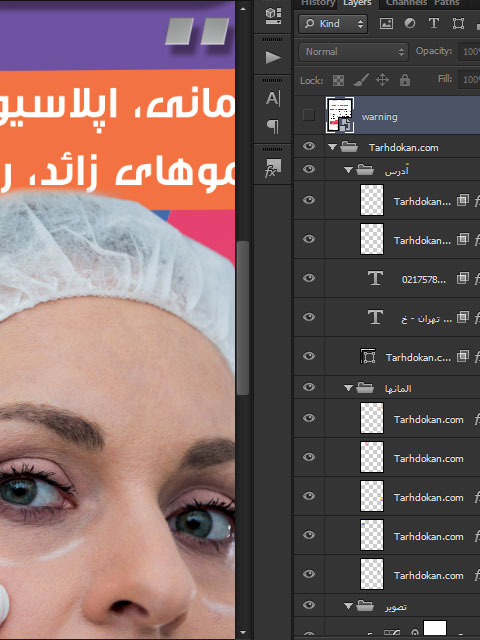Click the آدرس group folder icon
480x640 pixels.
click(x=365, y=169)
